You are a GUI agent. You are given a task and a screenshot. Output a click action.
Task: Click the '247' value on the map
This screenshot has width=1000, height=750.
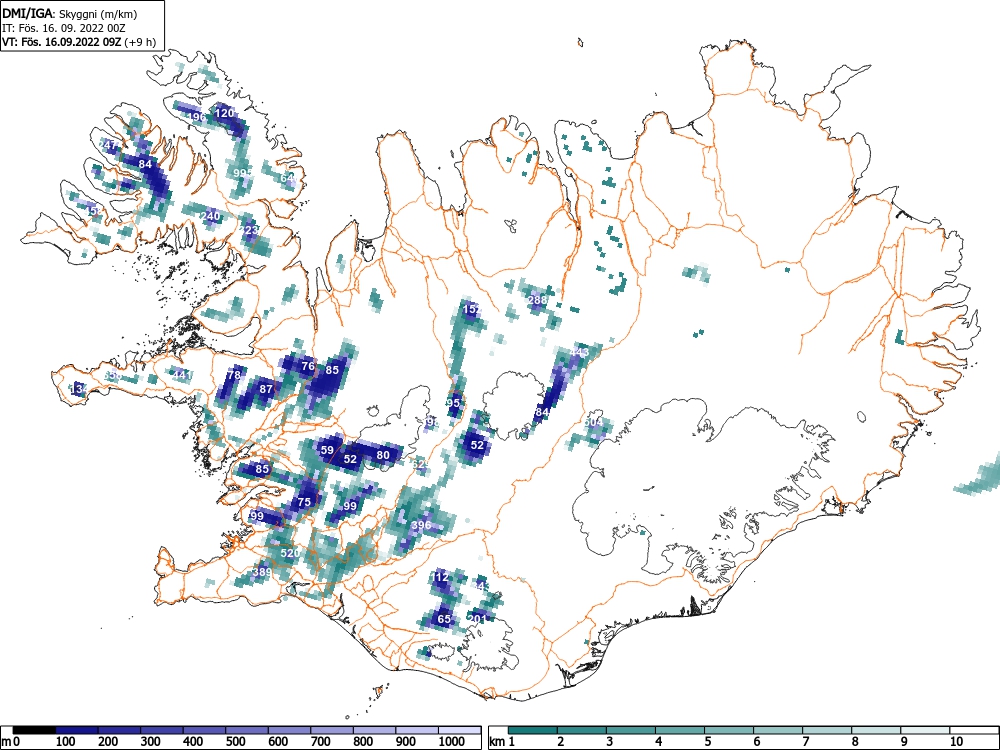[x=109, y=145]
